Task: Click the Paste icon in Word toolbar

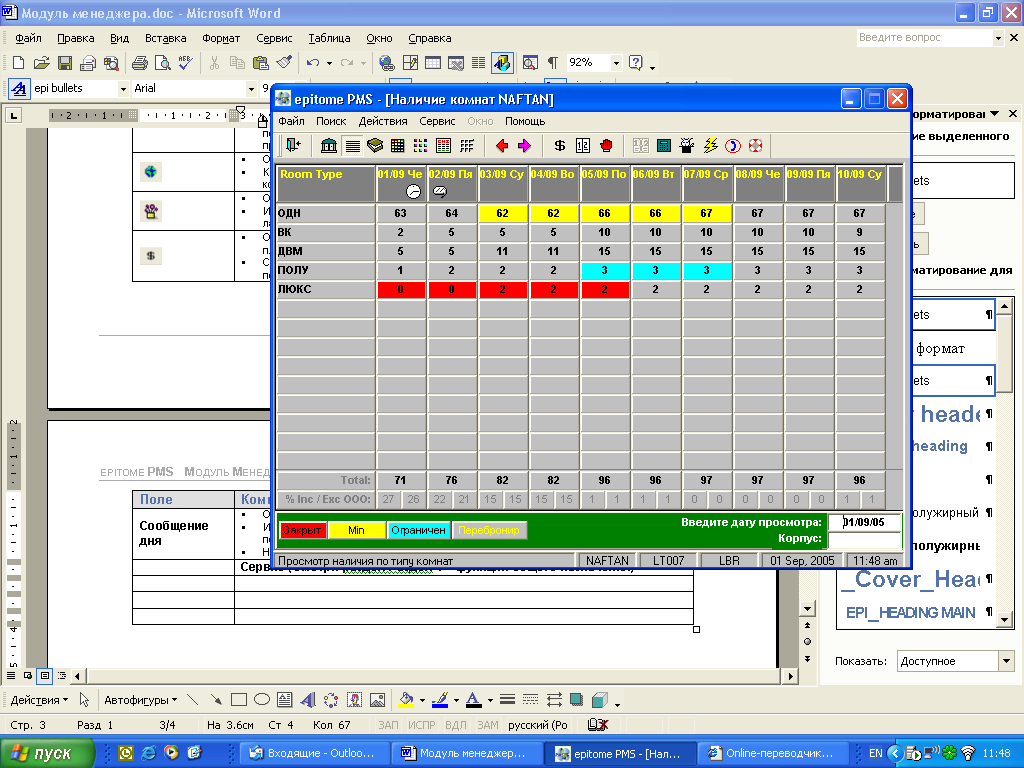Action: (x=261, y=63)
